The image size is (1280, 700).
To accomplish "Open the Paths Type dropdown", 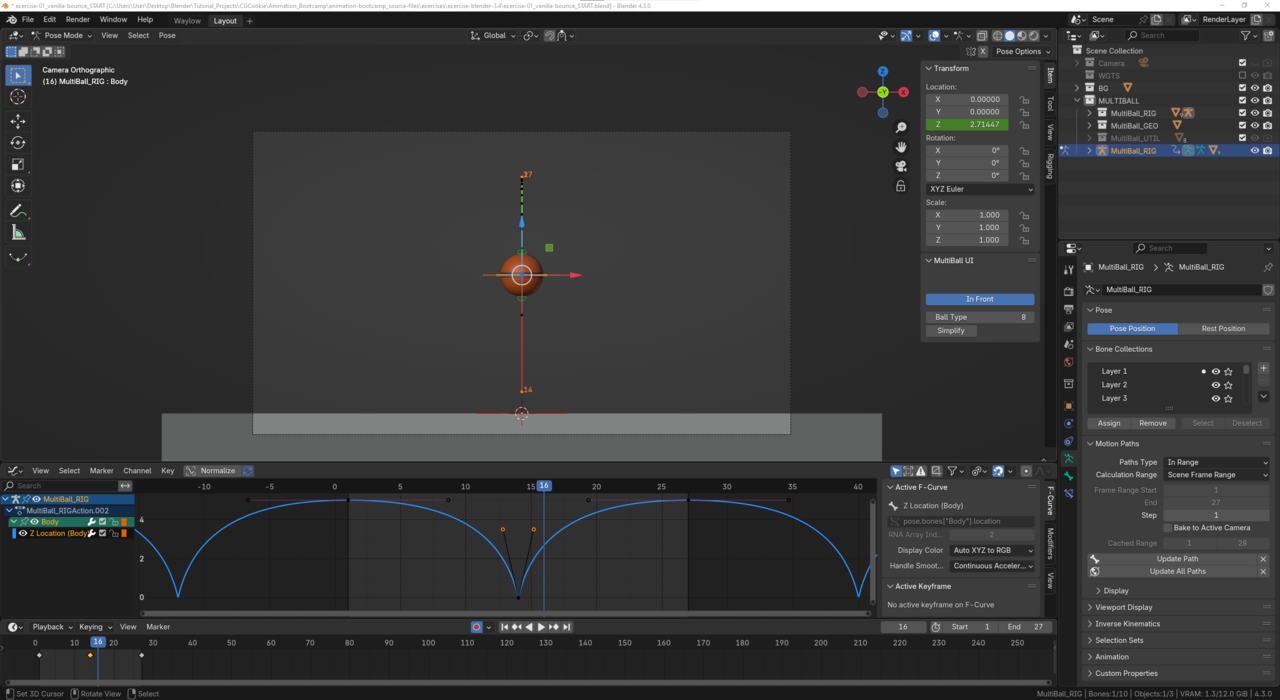I will (x=1216, y=462).
